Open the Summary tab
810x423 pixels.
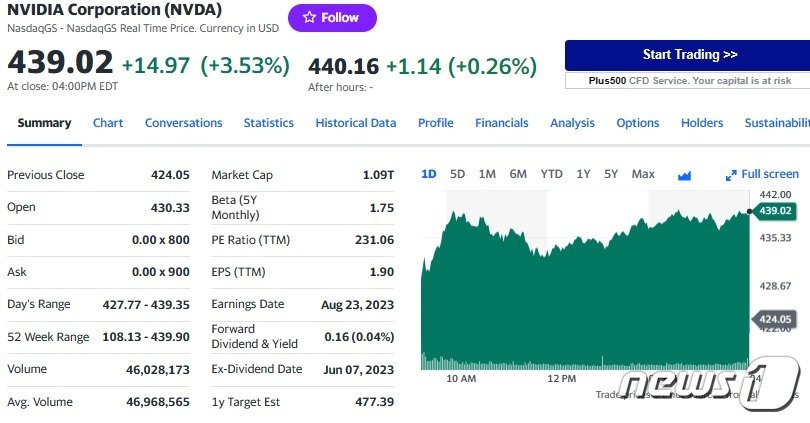44,123
